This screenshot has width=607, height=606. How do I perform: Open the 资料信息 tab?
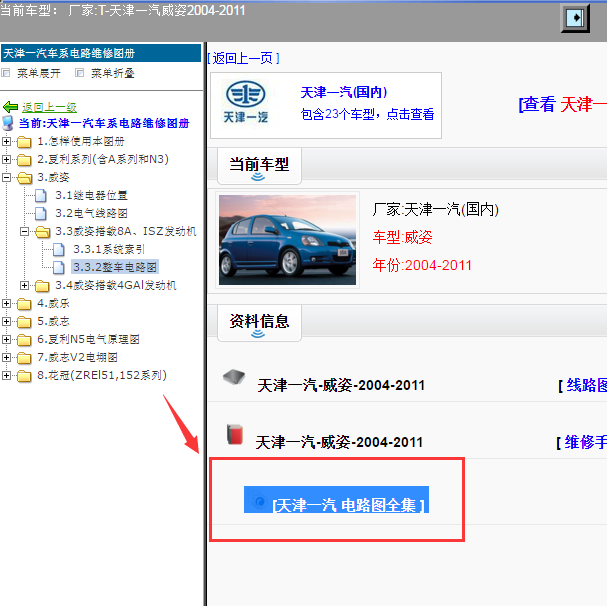point(259,323)
